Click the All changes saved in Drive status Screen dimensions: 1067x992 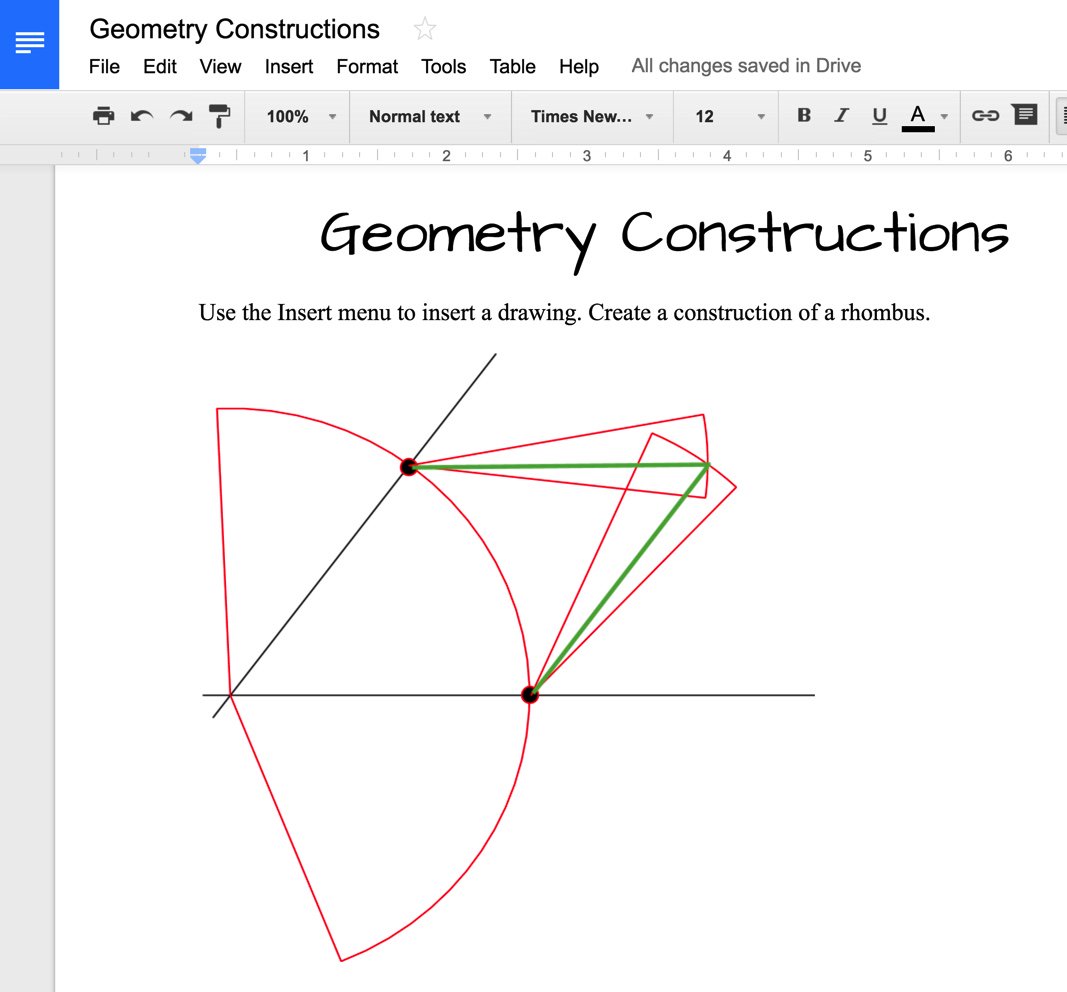746,66
